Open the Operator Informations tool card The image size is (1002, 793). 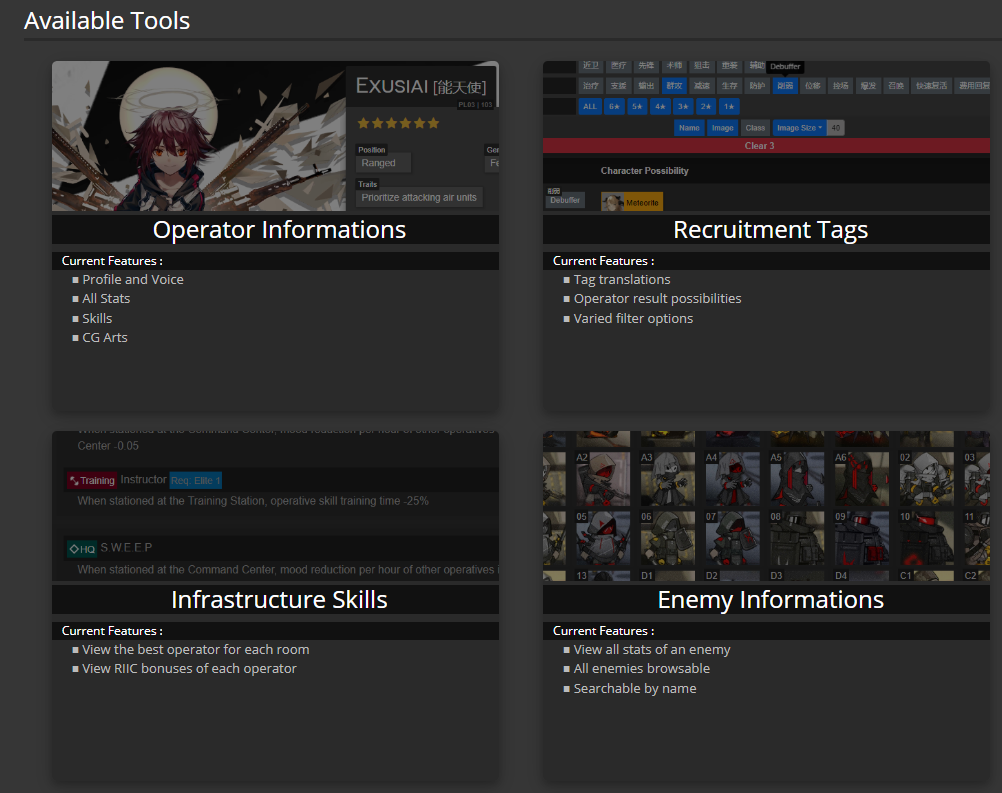coord(278,229)
